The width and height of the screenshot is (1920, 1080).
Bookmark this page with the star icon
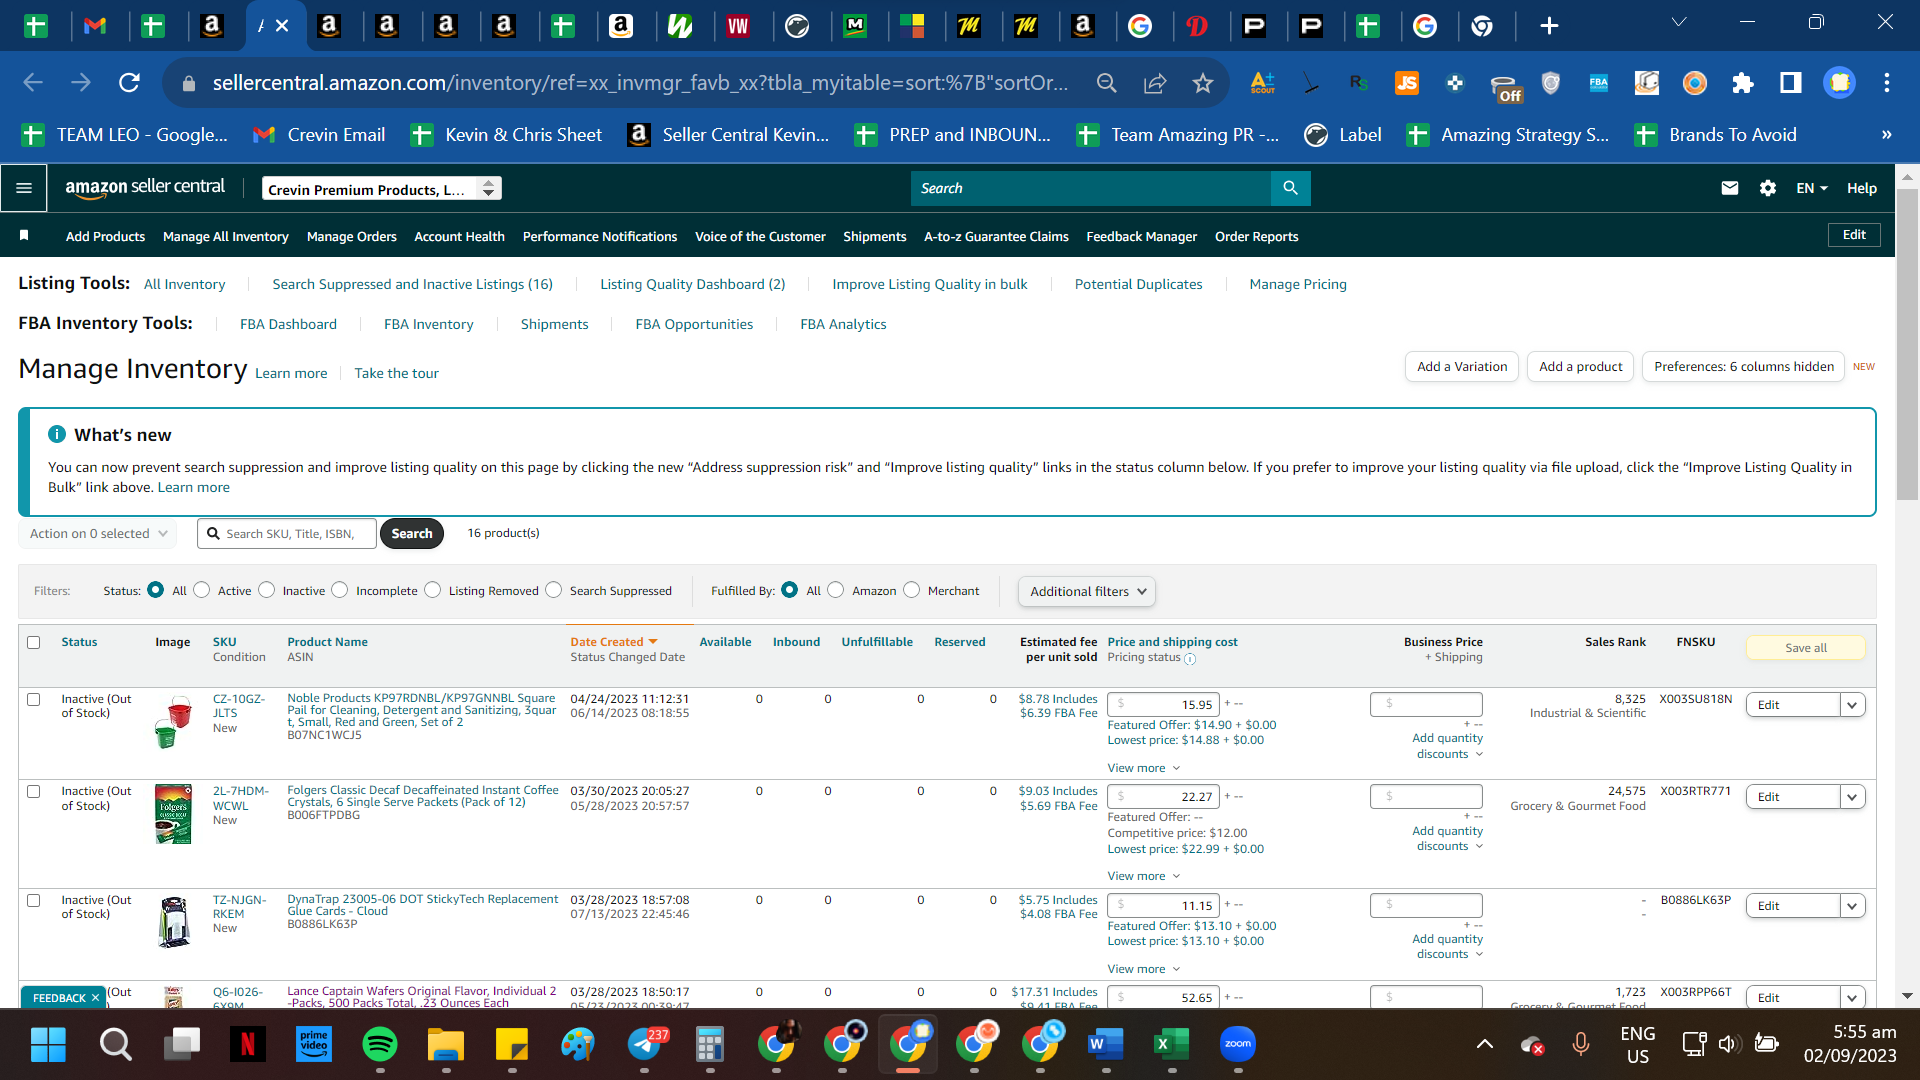pyautogui.click(x=1202, y=83)
